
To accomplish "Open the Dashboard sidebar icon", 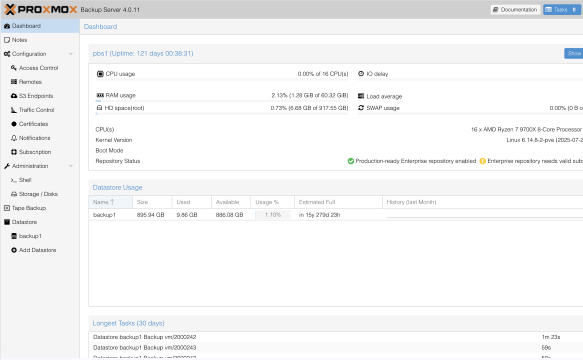I will tap(7, 26).
